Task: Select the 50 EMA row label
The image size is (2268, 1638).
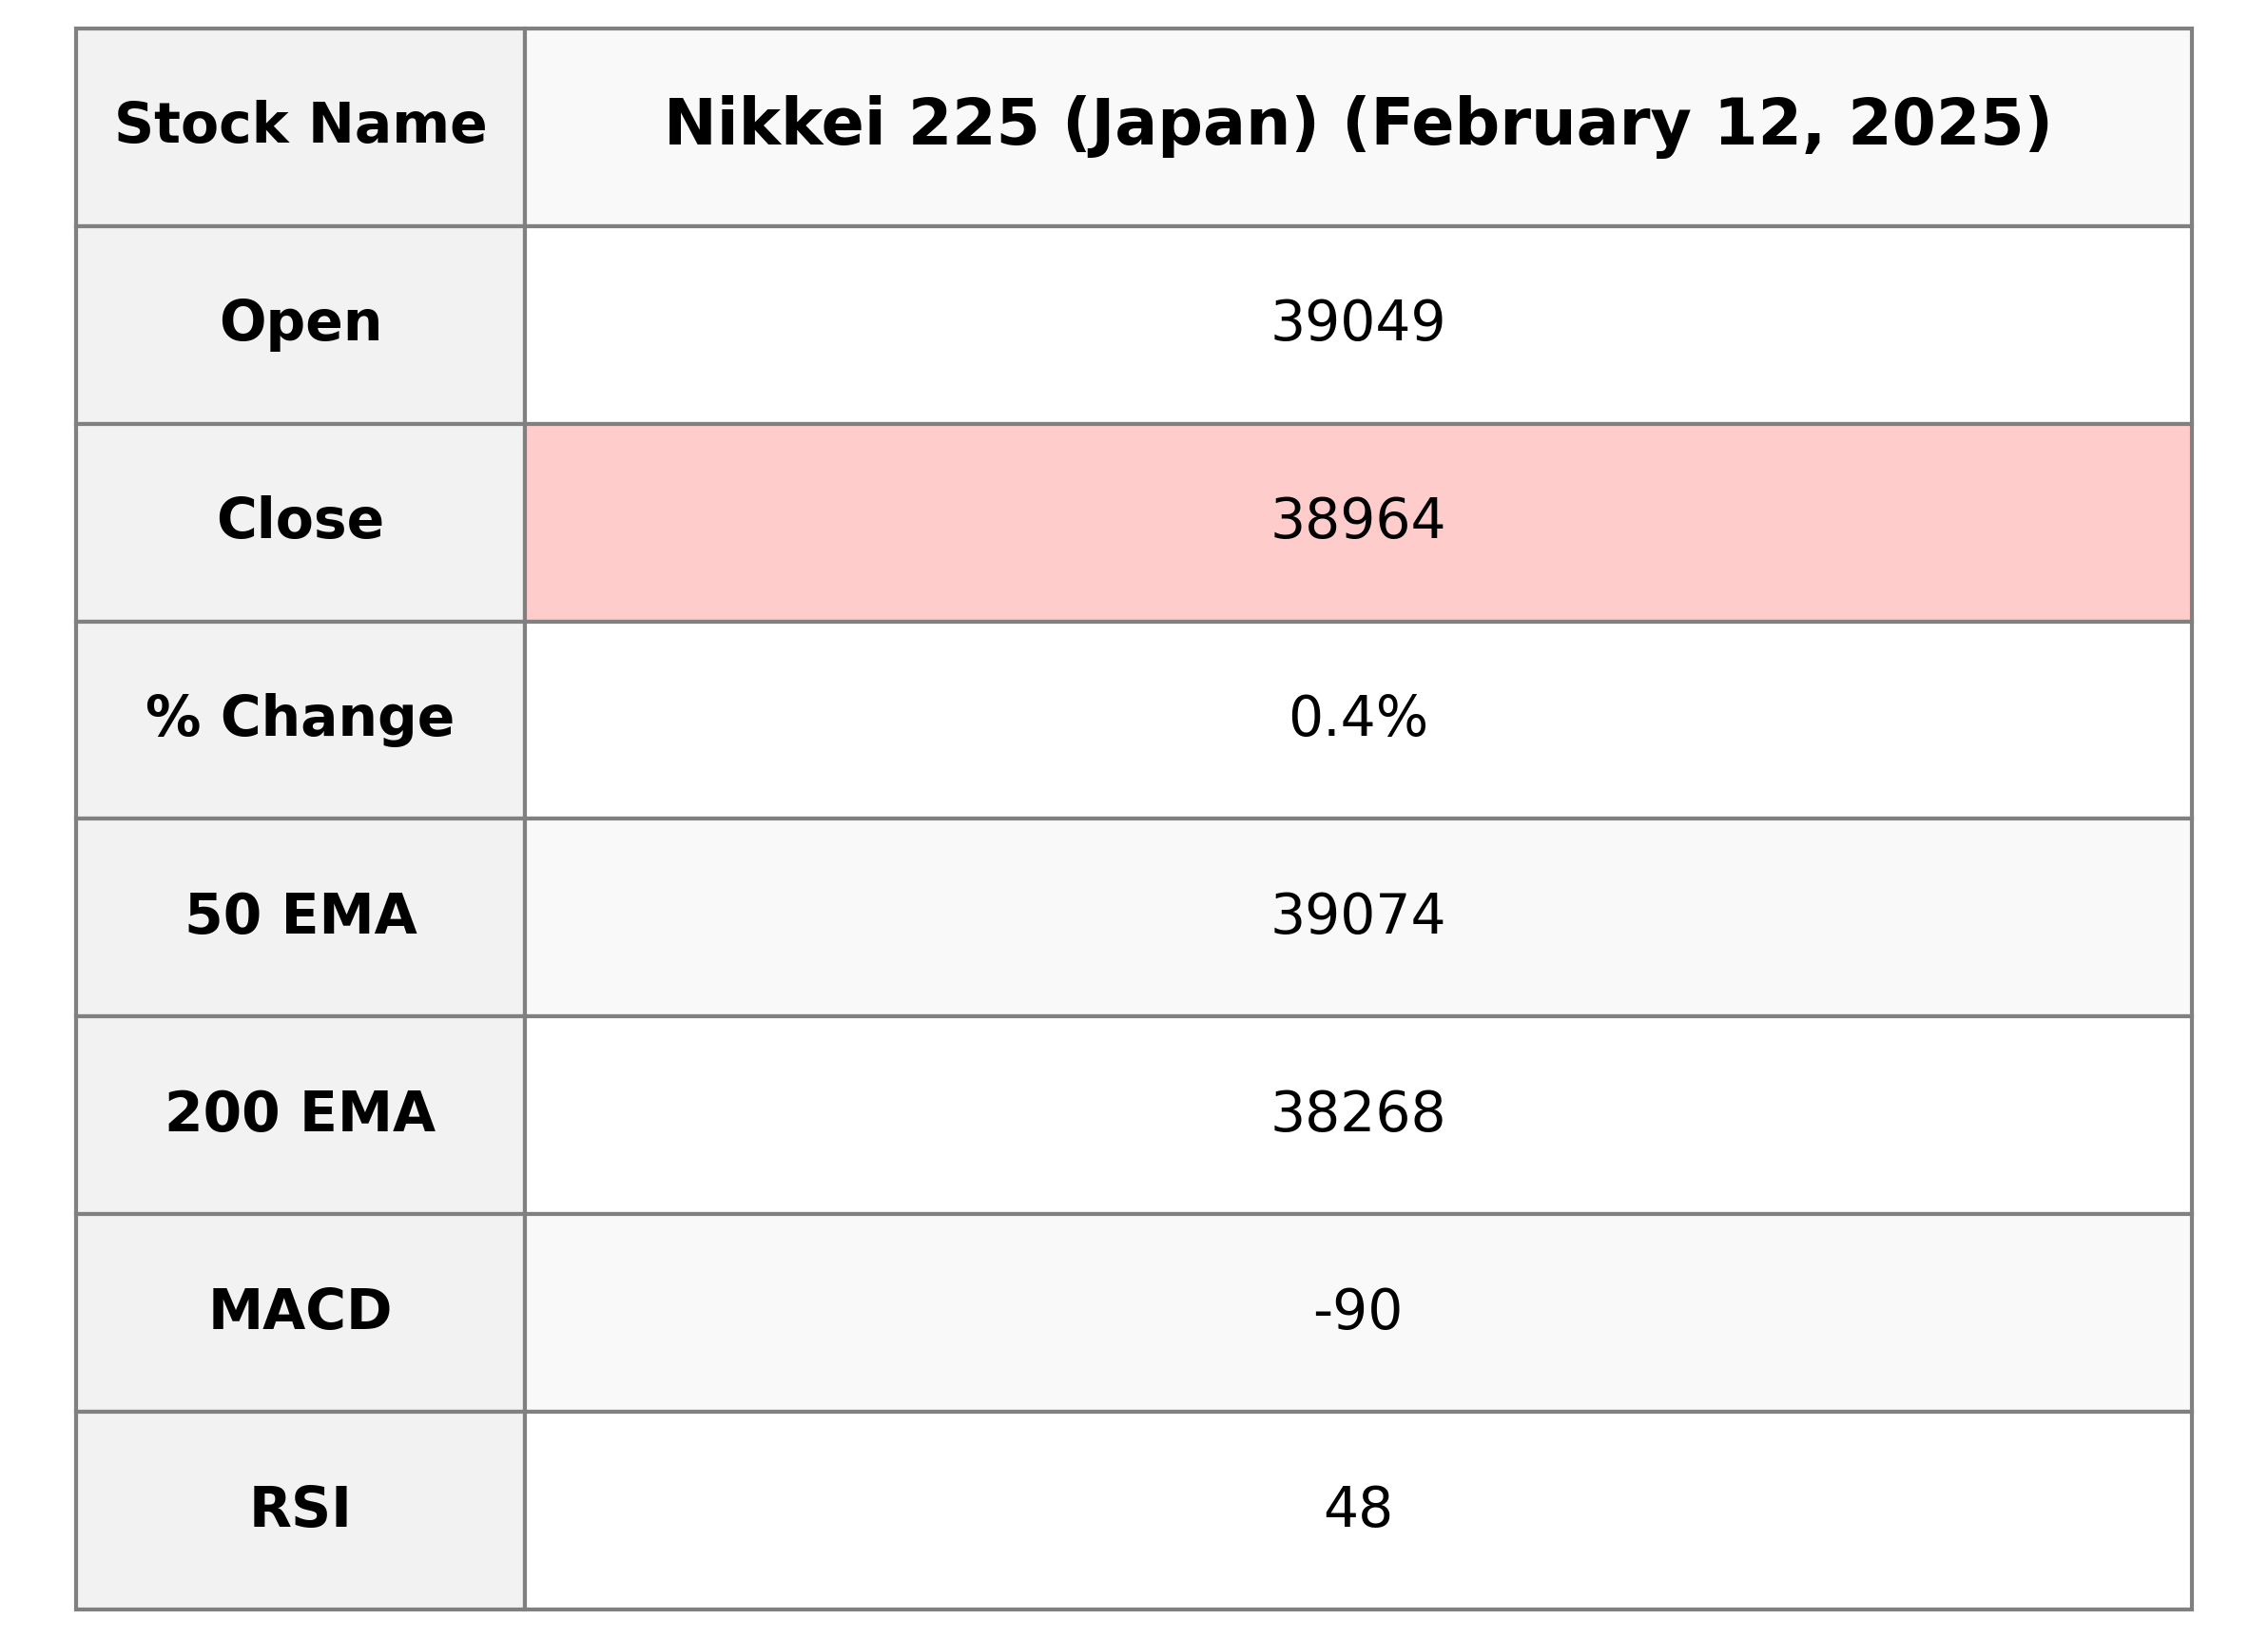Action: pyautogui.click(x=300, y=915)
